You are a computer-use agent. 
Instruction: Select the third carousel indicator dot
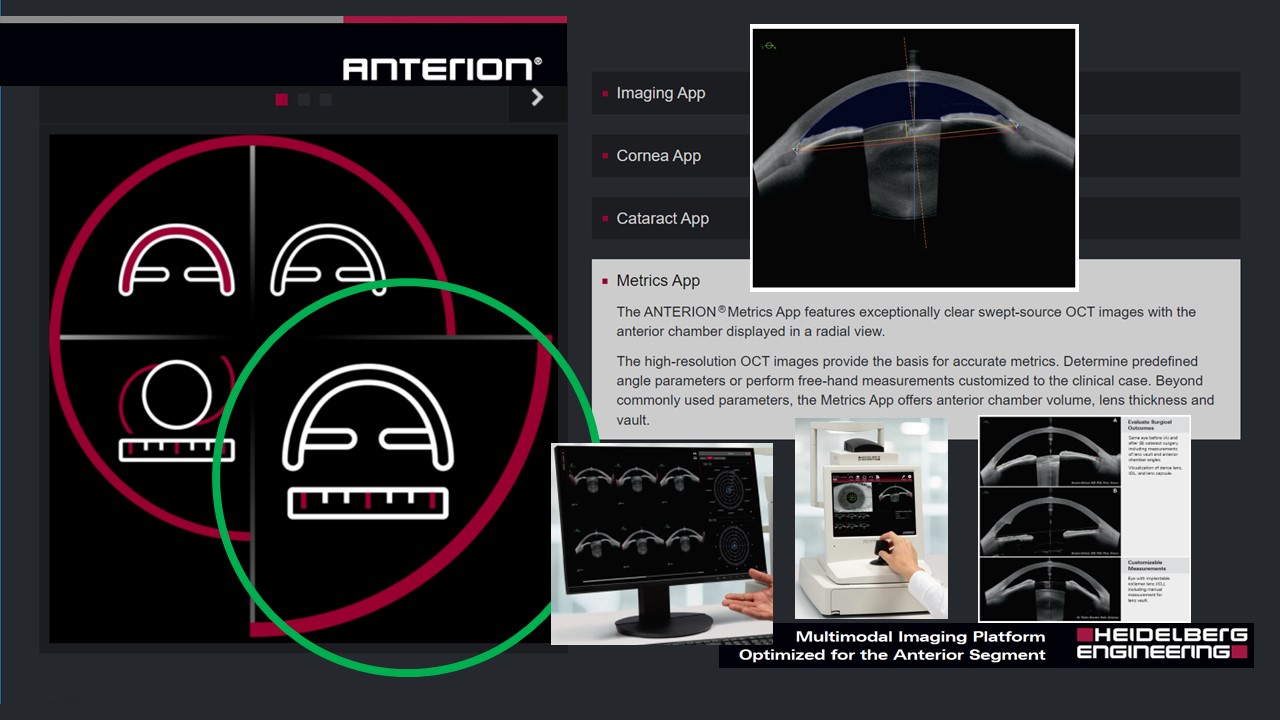(x=326, y=99)
